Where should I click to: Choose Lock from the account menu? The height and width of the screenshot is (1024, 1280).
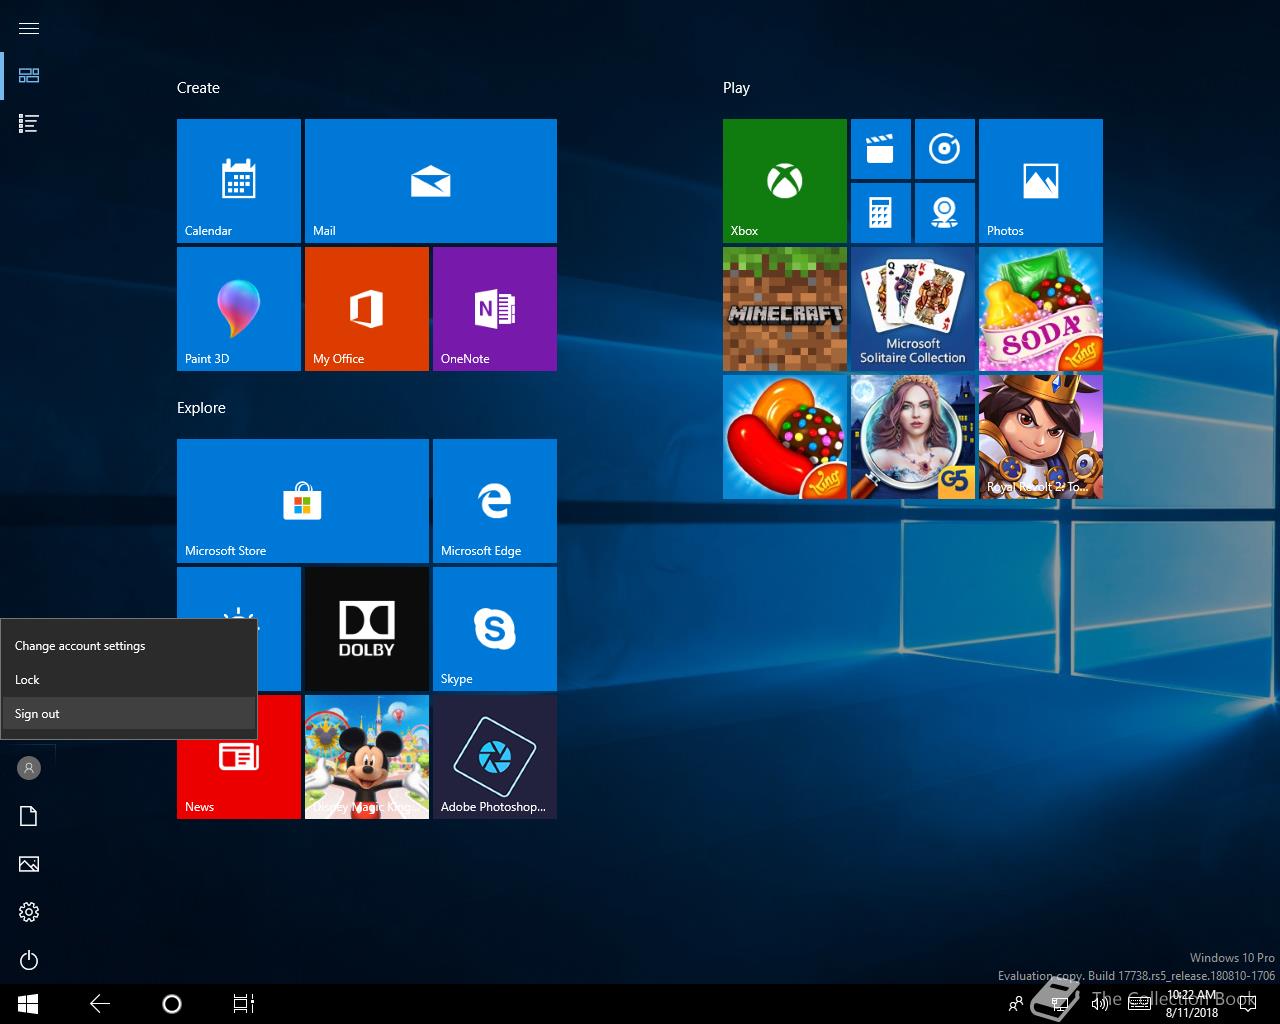pyautogui.click(x=128, y=680)
